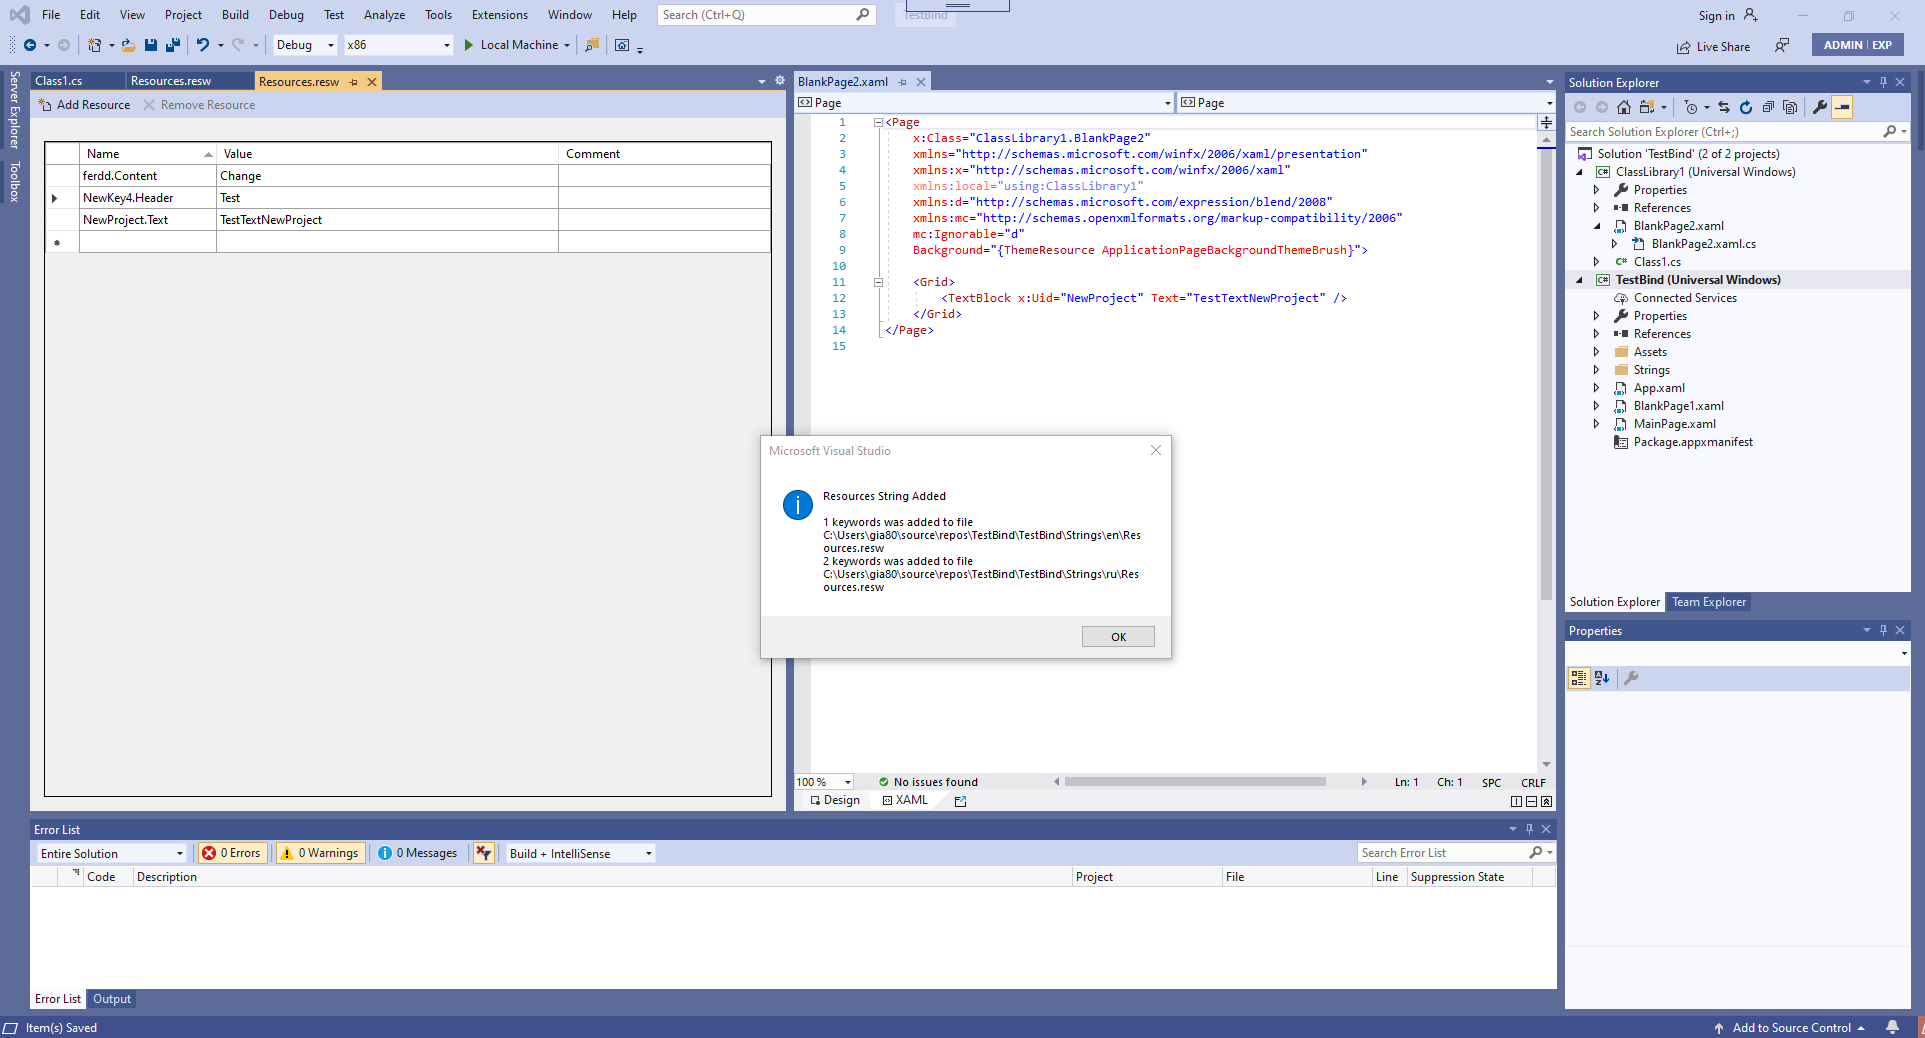The height and width of the screenshot is (1038, 1925).
Task: Toggle pin on the Resources.resw tab
Action: [354, 82]
